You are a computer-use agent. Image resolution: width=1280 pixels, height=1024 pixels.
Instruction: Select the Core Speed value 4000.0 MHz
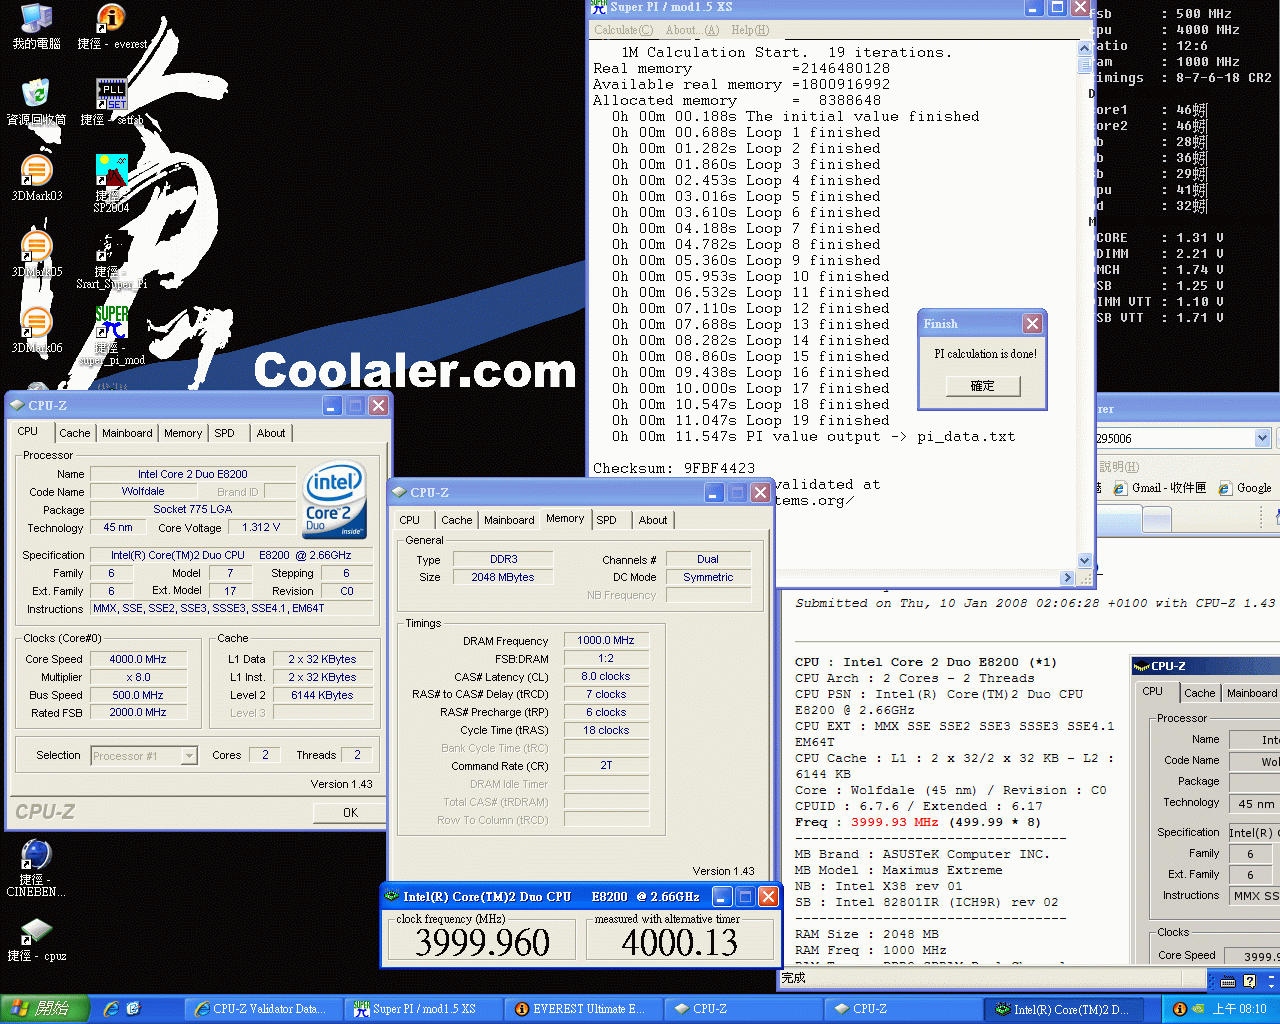click(138, 659)
